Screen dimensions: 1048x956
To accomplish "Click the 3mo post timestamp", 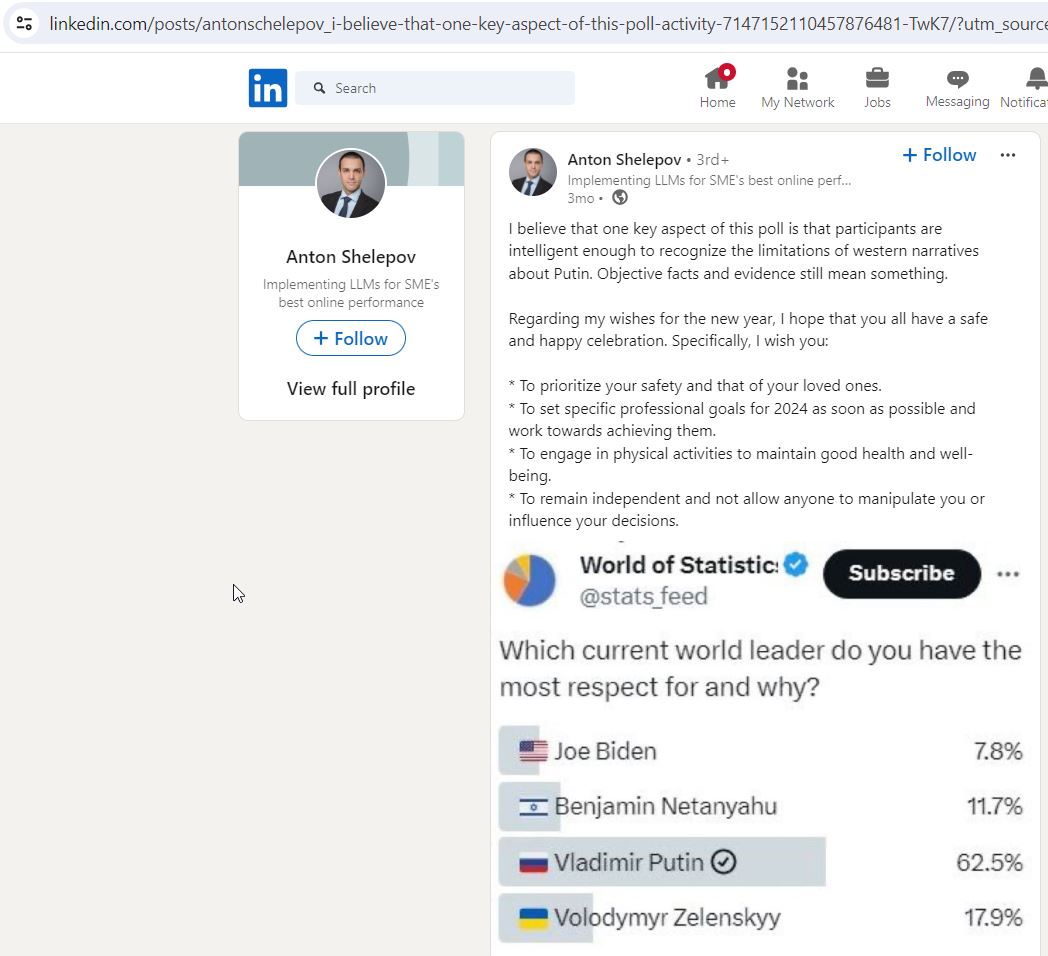I will click(x=580, y=198).
